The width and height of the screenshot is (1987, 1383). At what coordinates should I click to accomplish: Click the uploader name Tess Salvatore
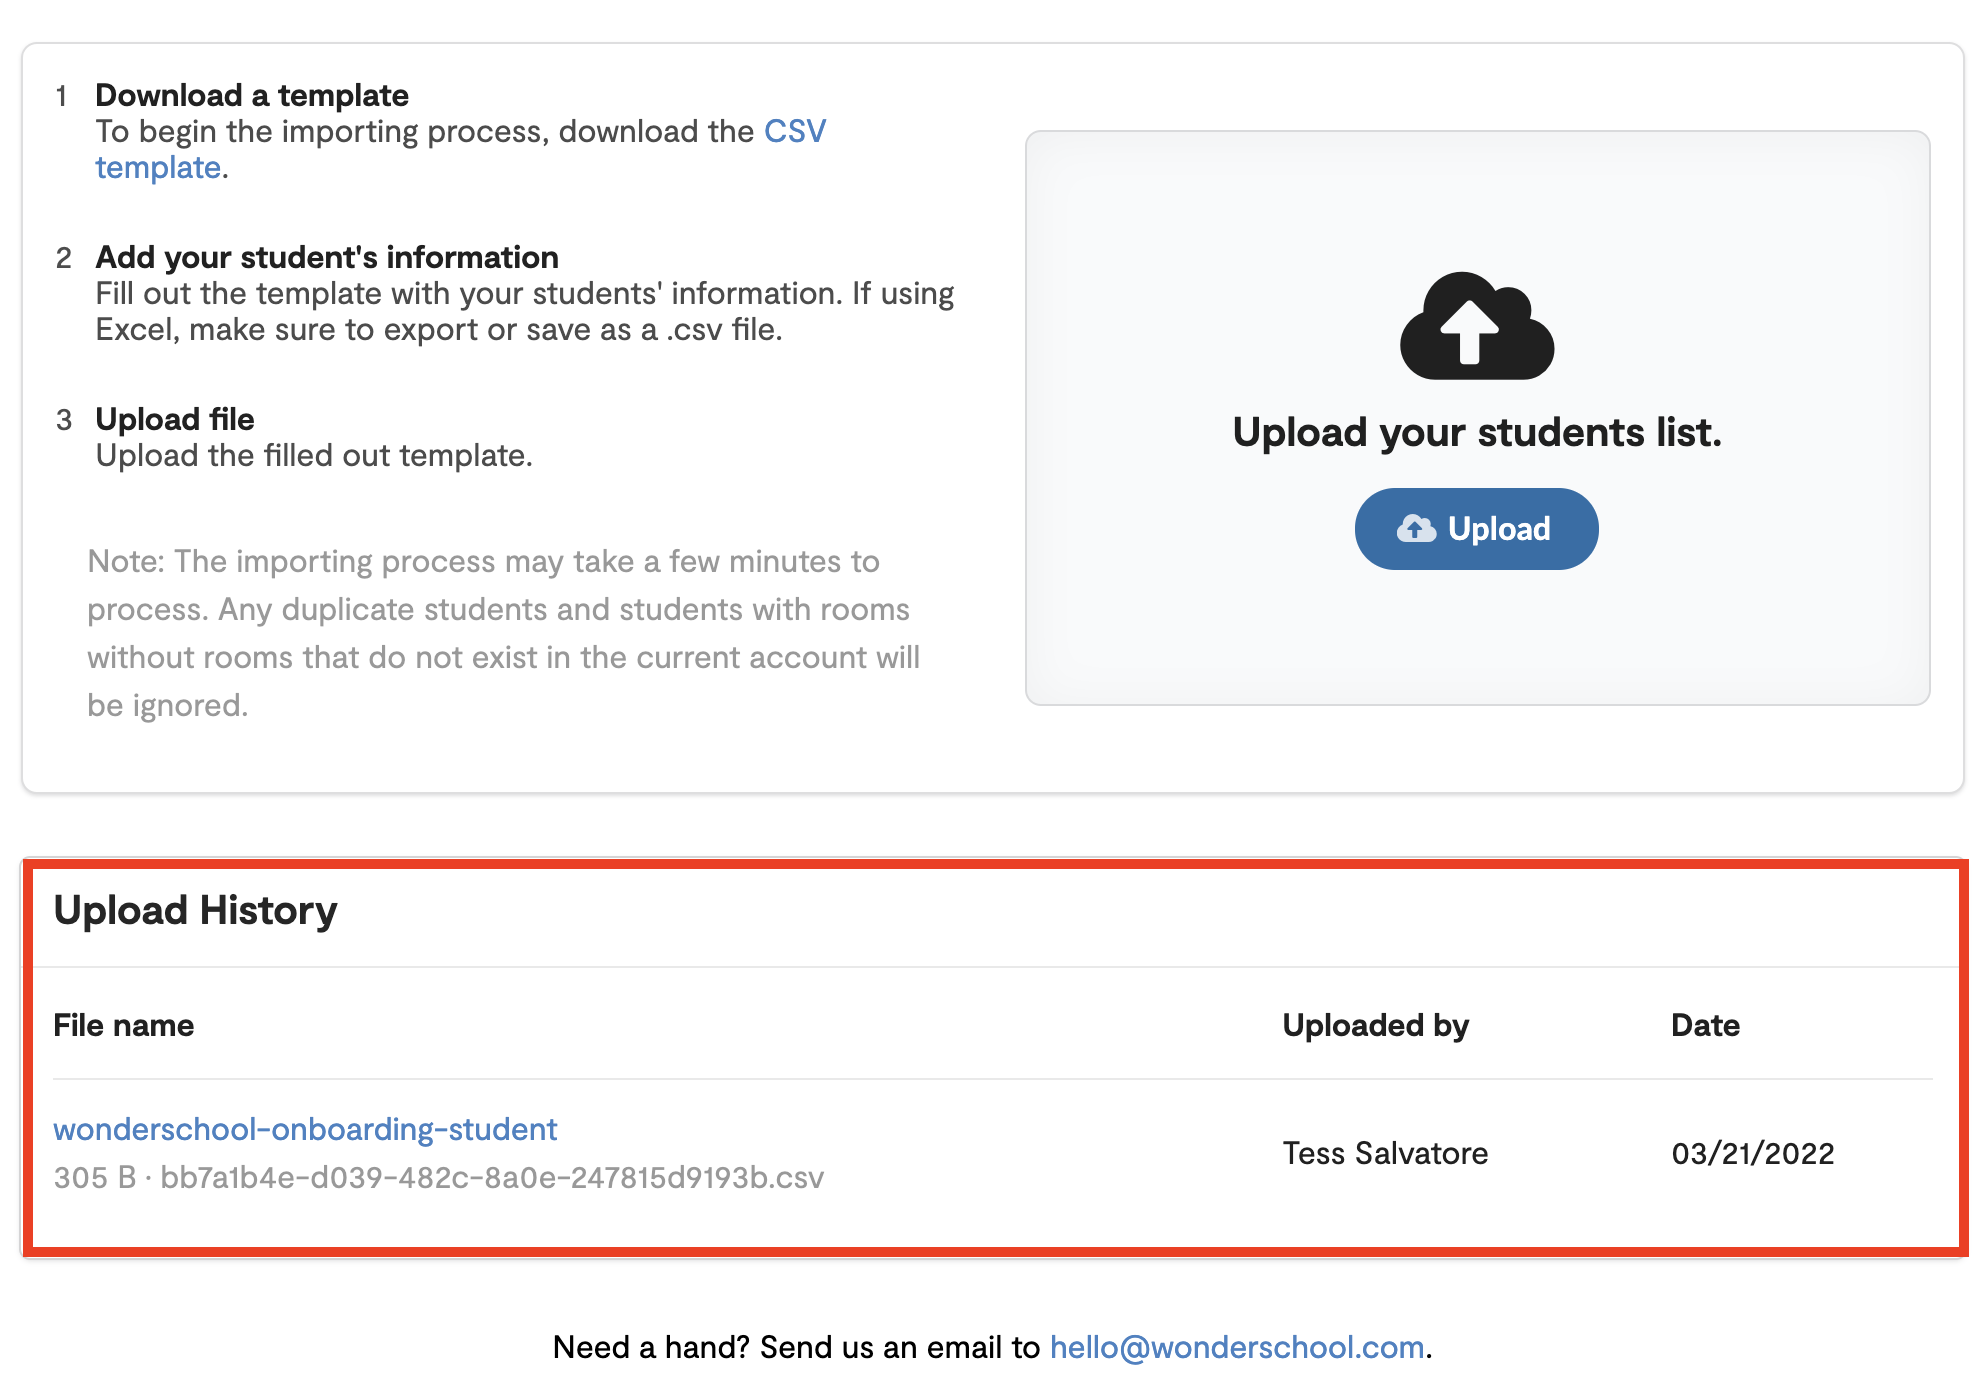(1386, 1153)
